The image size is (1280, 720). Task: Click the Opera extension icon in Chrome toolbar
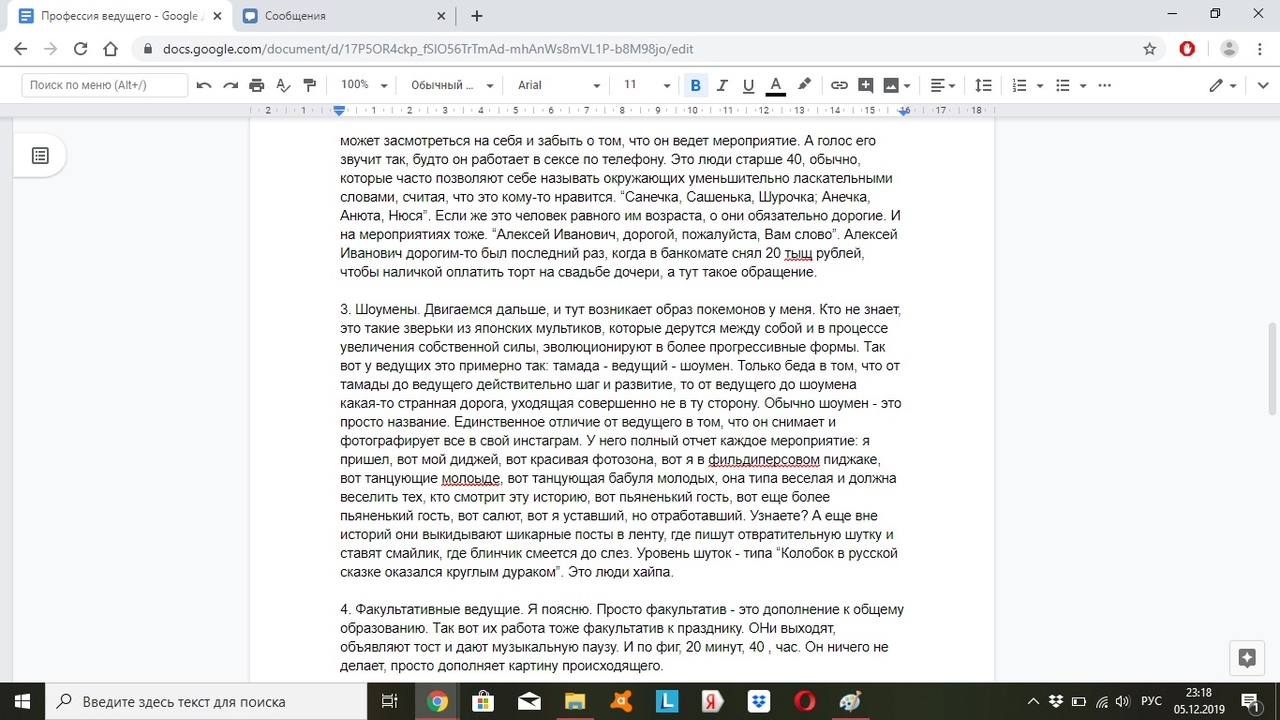[1187, 49]
